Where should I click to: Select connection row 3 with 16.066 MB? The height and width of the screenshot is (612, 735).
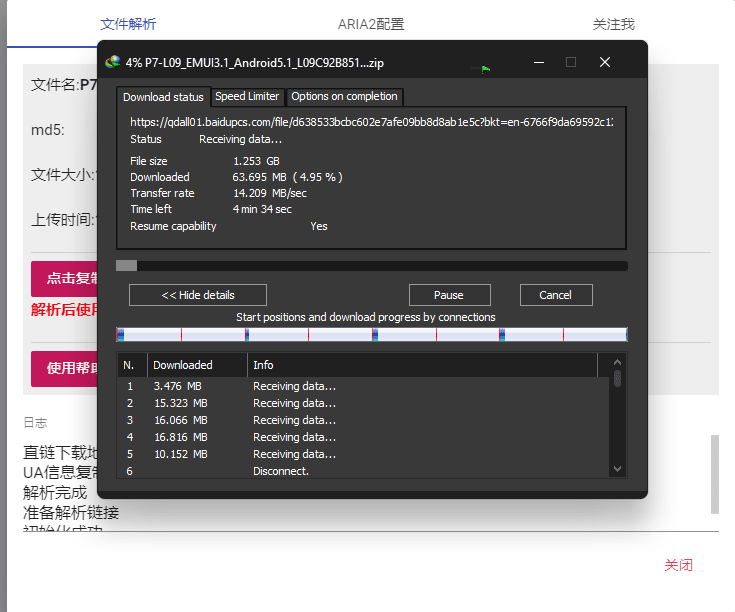coord(363,420)
